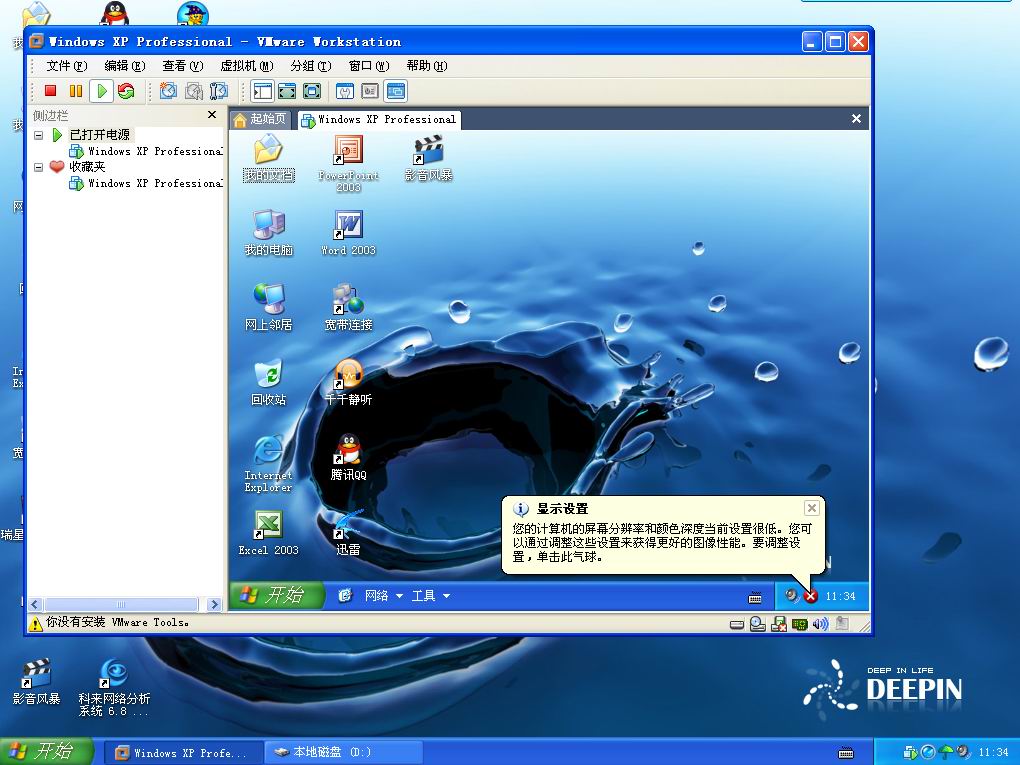Click the 显示设置 notification balloon text
Viewport: 1020px width, 765px height.
tap(661, 542)
